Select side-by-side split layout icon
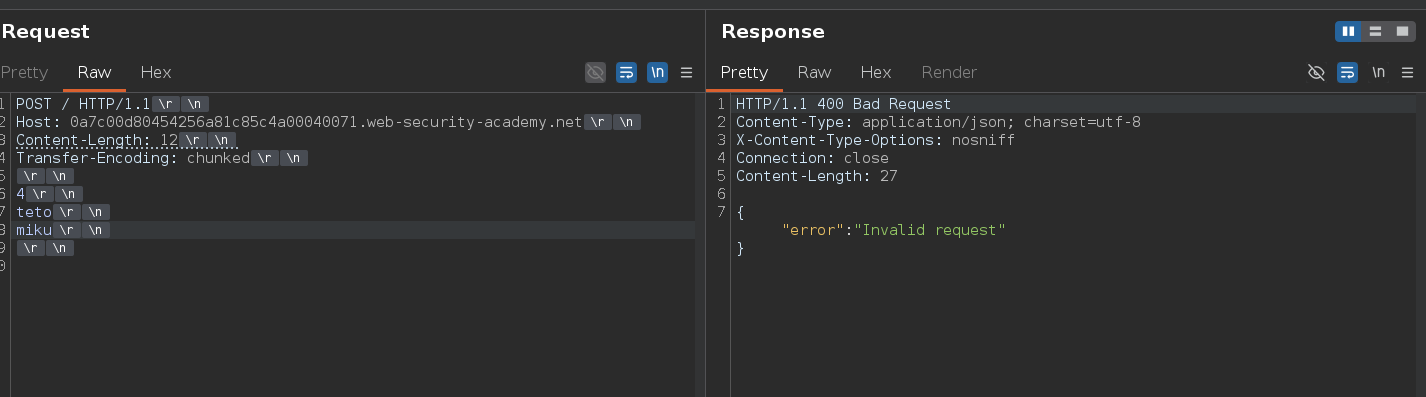1426x397 pixels. (x=1348, y=32)
